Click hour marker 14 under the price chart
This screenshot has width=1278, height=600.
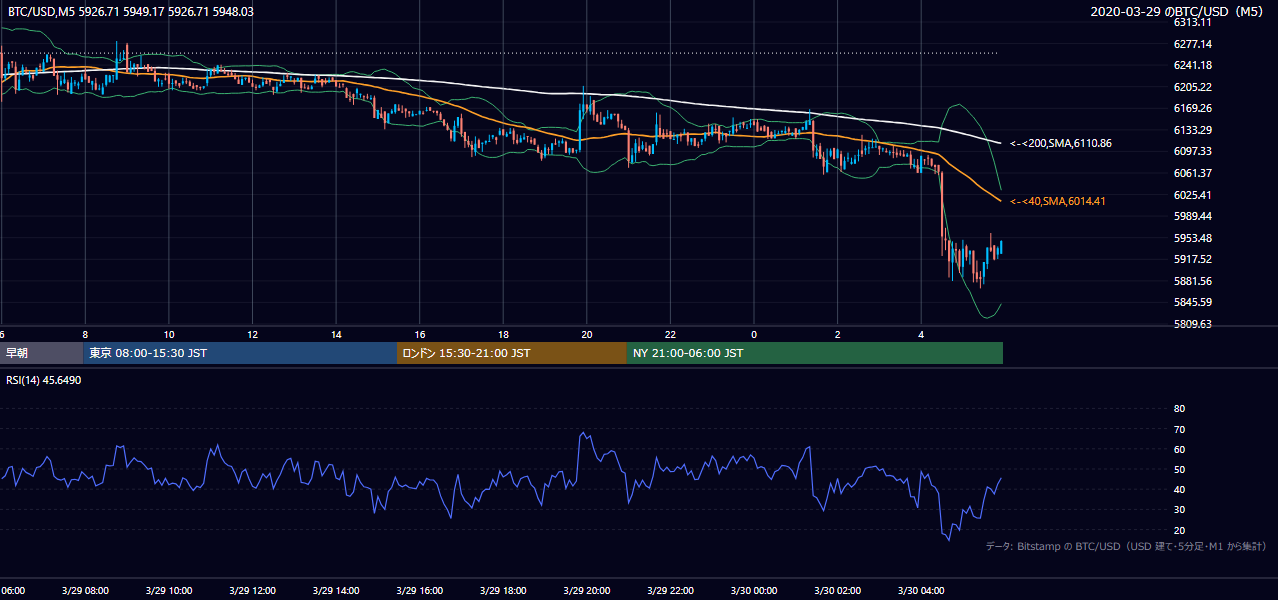tap(336, 334)
